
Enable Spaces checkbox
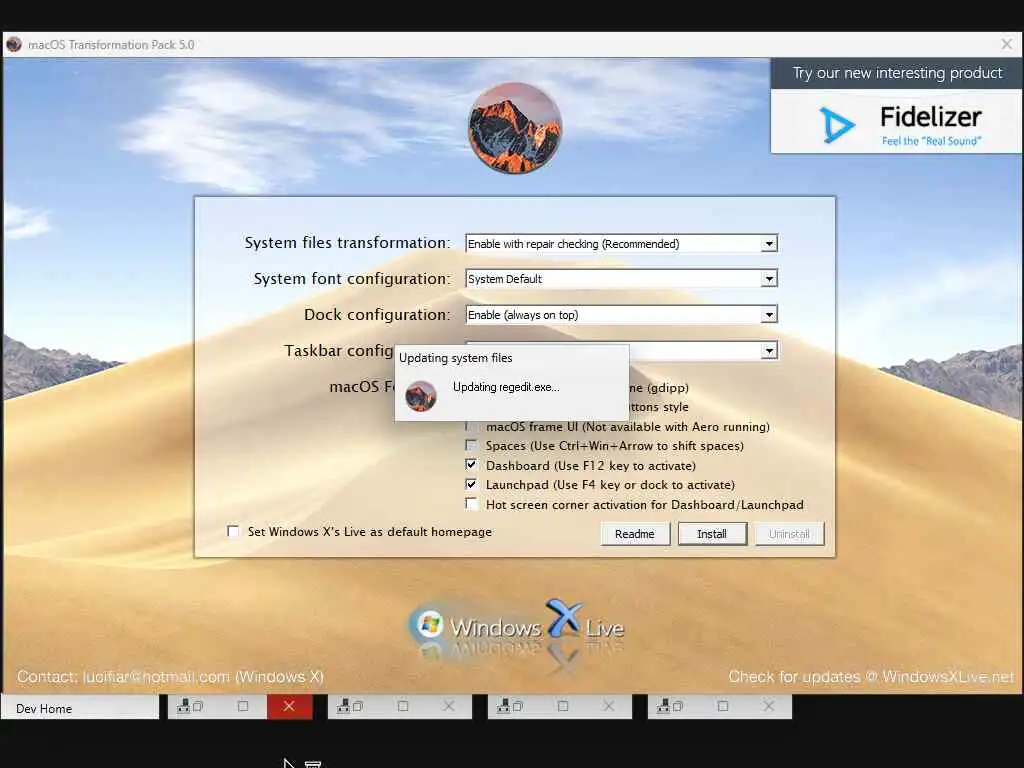(x=471, y=445)
